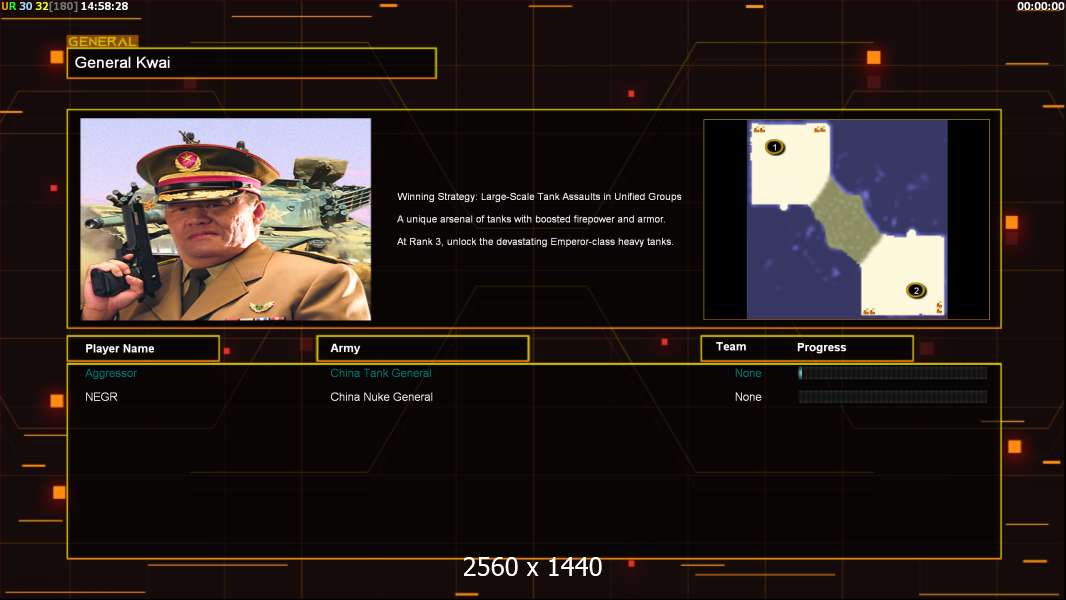Click the Aggressor row team value None
This screenshot has width=1066, height=600.
pos(748,373)
